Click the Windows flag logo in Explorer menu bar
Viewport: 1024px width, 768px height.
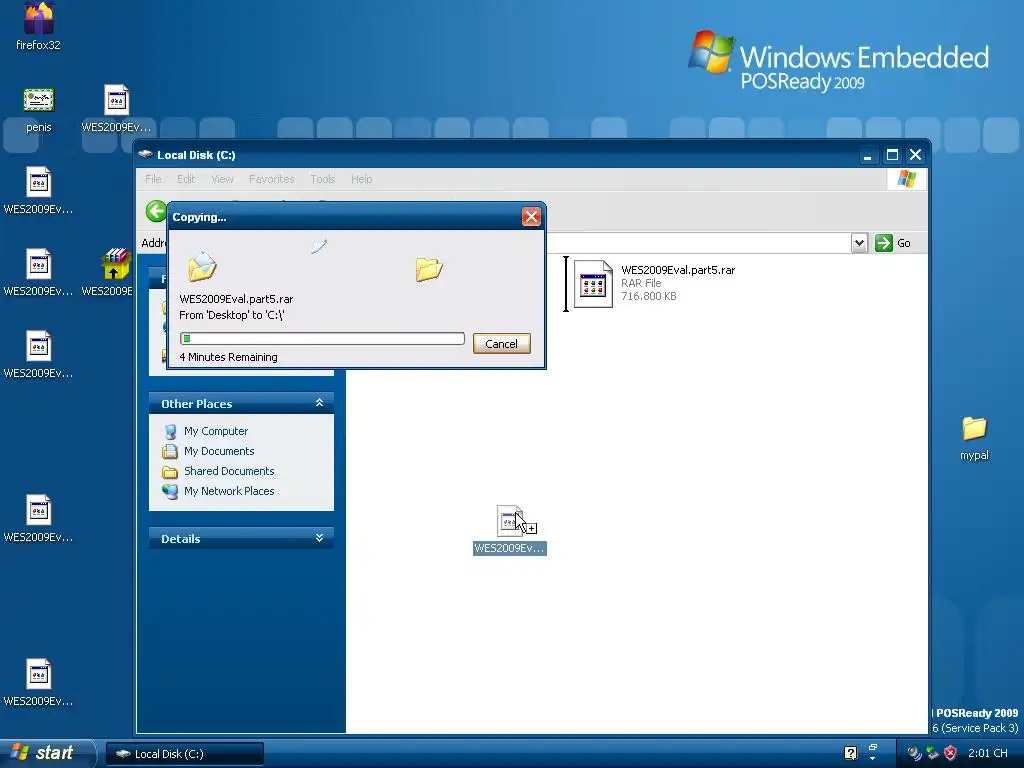(x=906, y=179)
